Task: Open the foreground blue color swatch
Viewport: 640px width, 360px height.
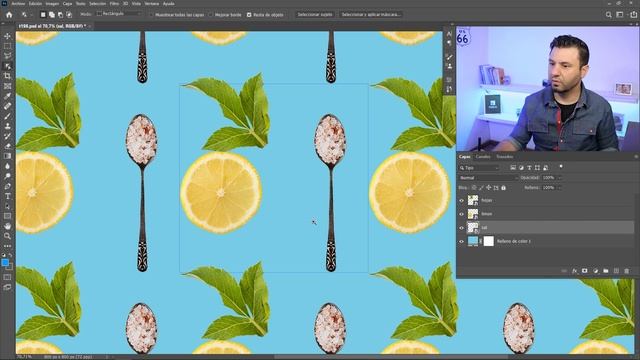Action: pyautogui.click(x=5, y=263)
